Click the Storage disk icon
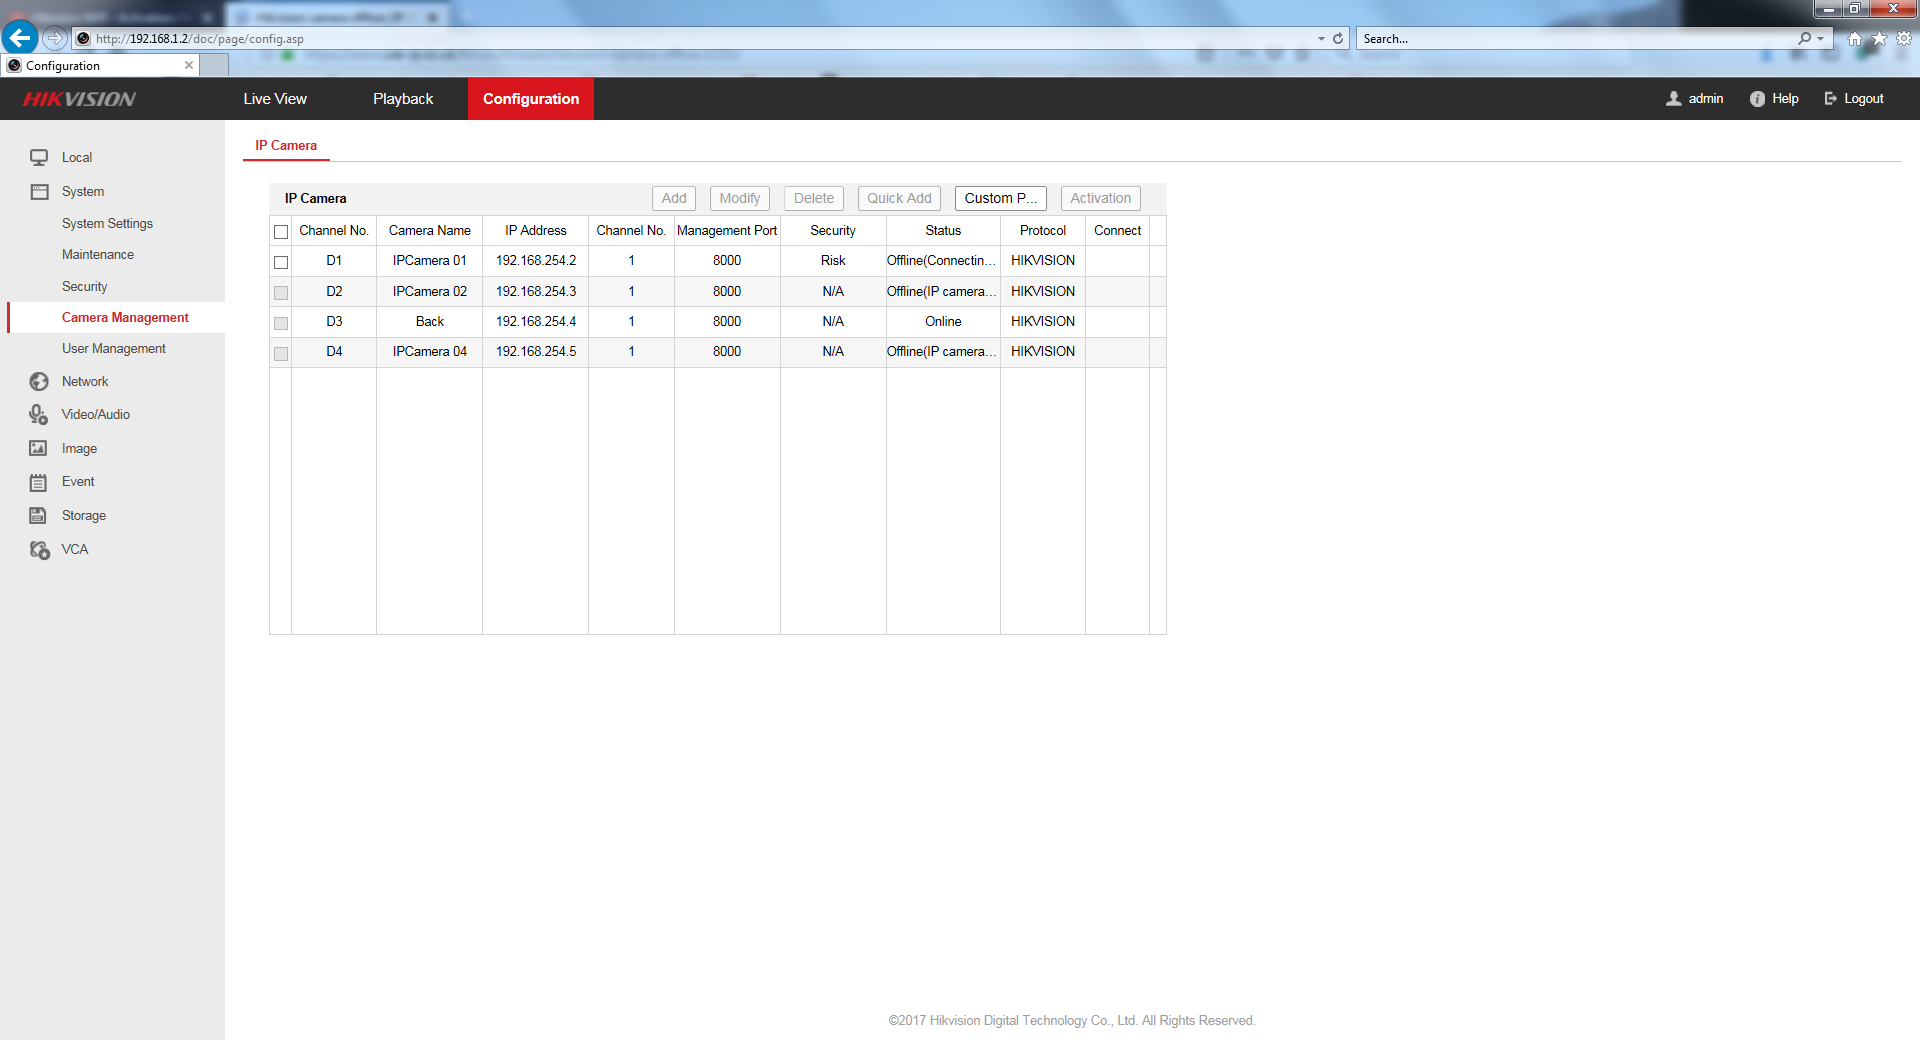The width and height of the screenshot is (1920, 1040). point(39,515)
